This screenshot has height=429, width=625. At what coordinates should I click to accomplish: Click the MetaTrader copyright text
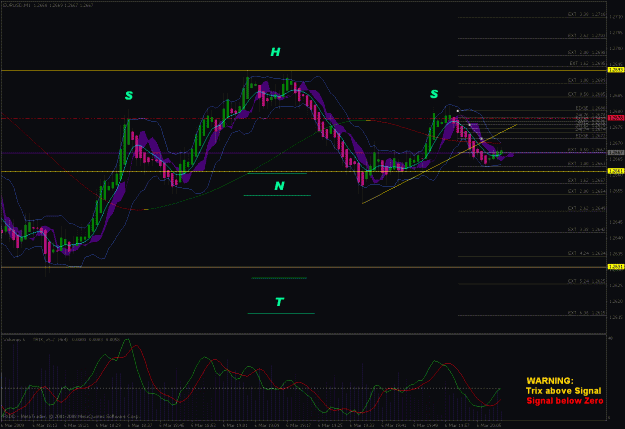coord(71,416)
